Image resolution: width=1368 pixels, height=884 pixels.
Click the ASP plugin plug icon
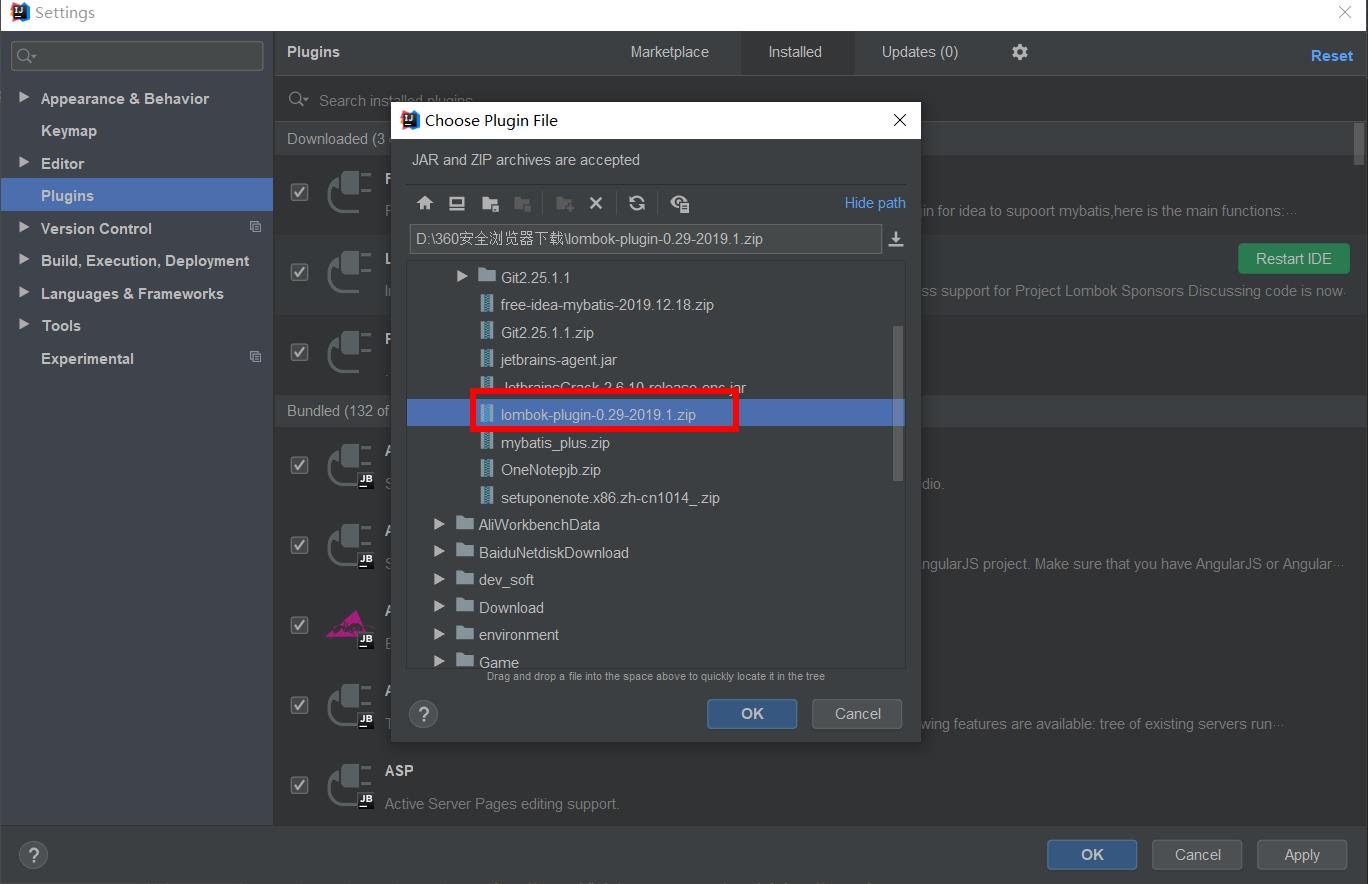tap(351, 785)
